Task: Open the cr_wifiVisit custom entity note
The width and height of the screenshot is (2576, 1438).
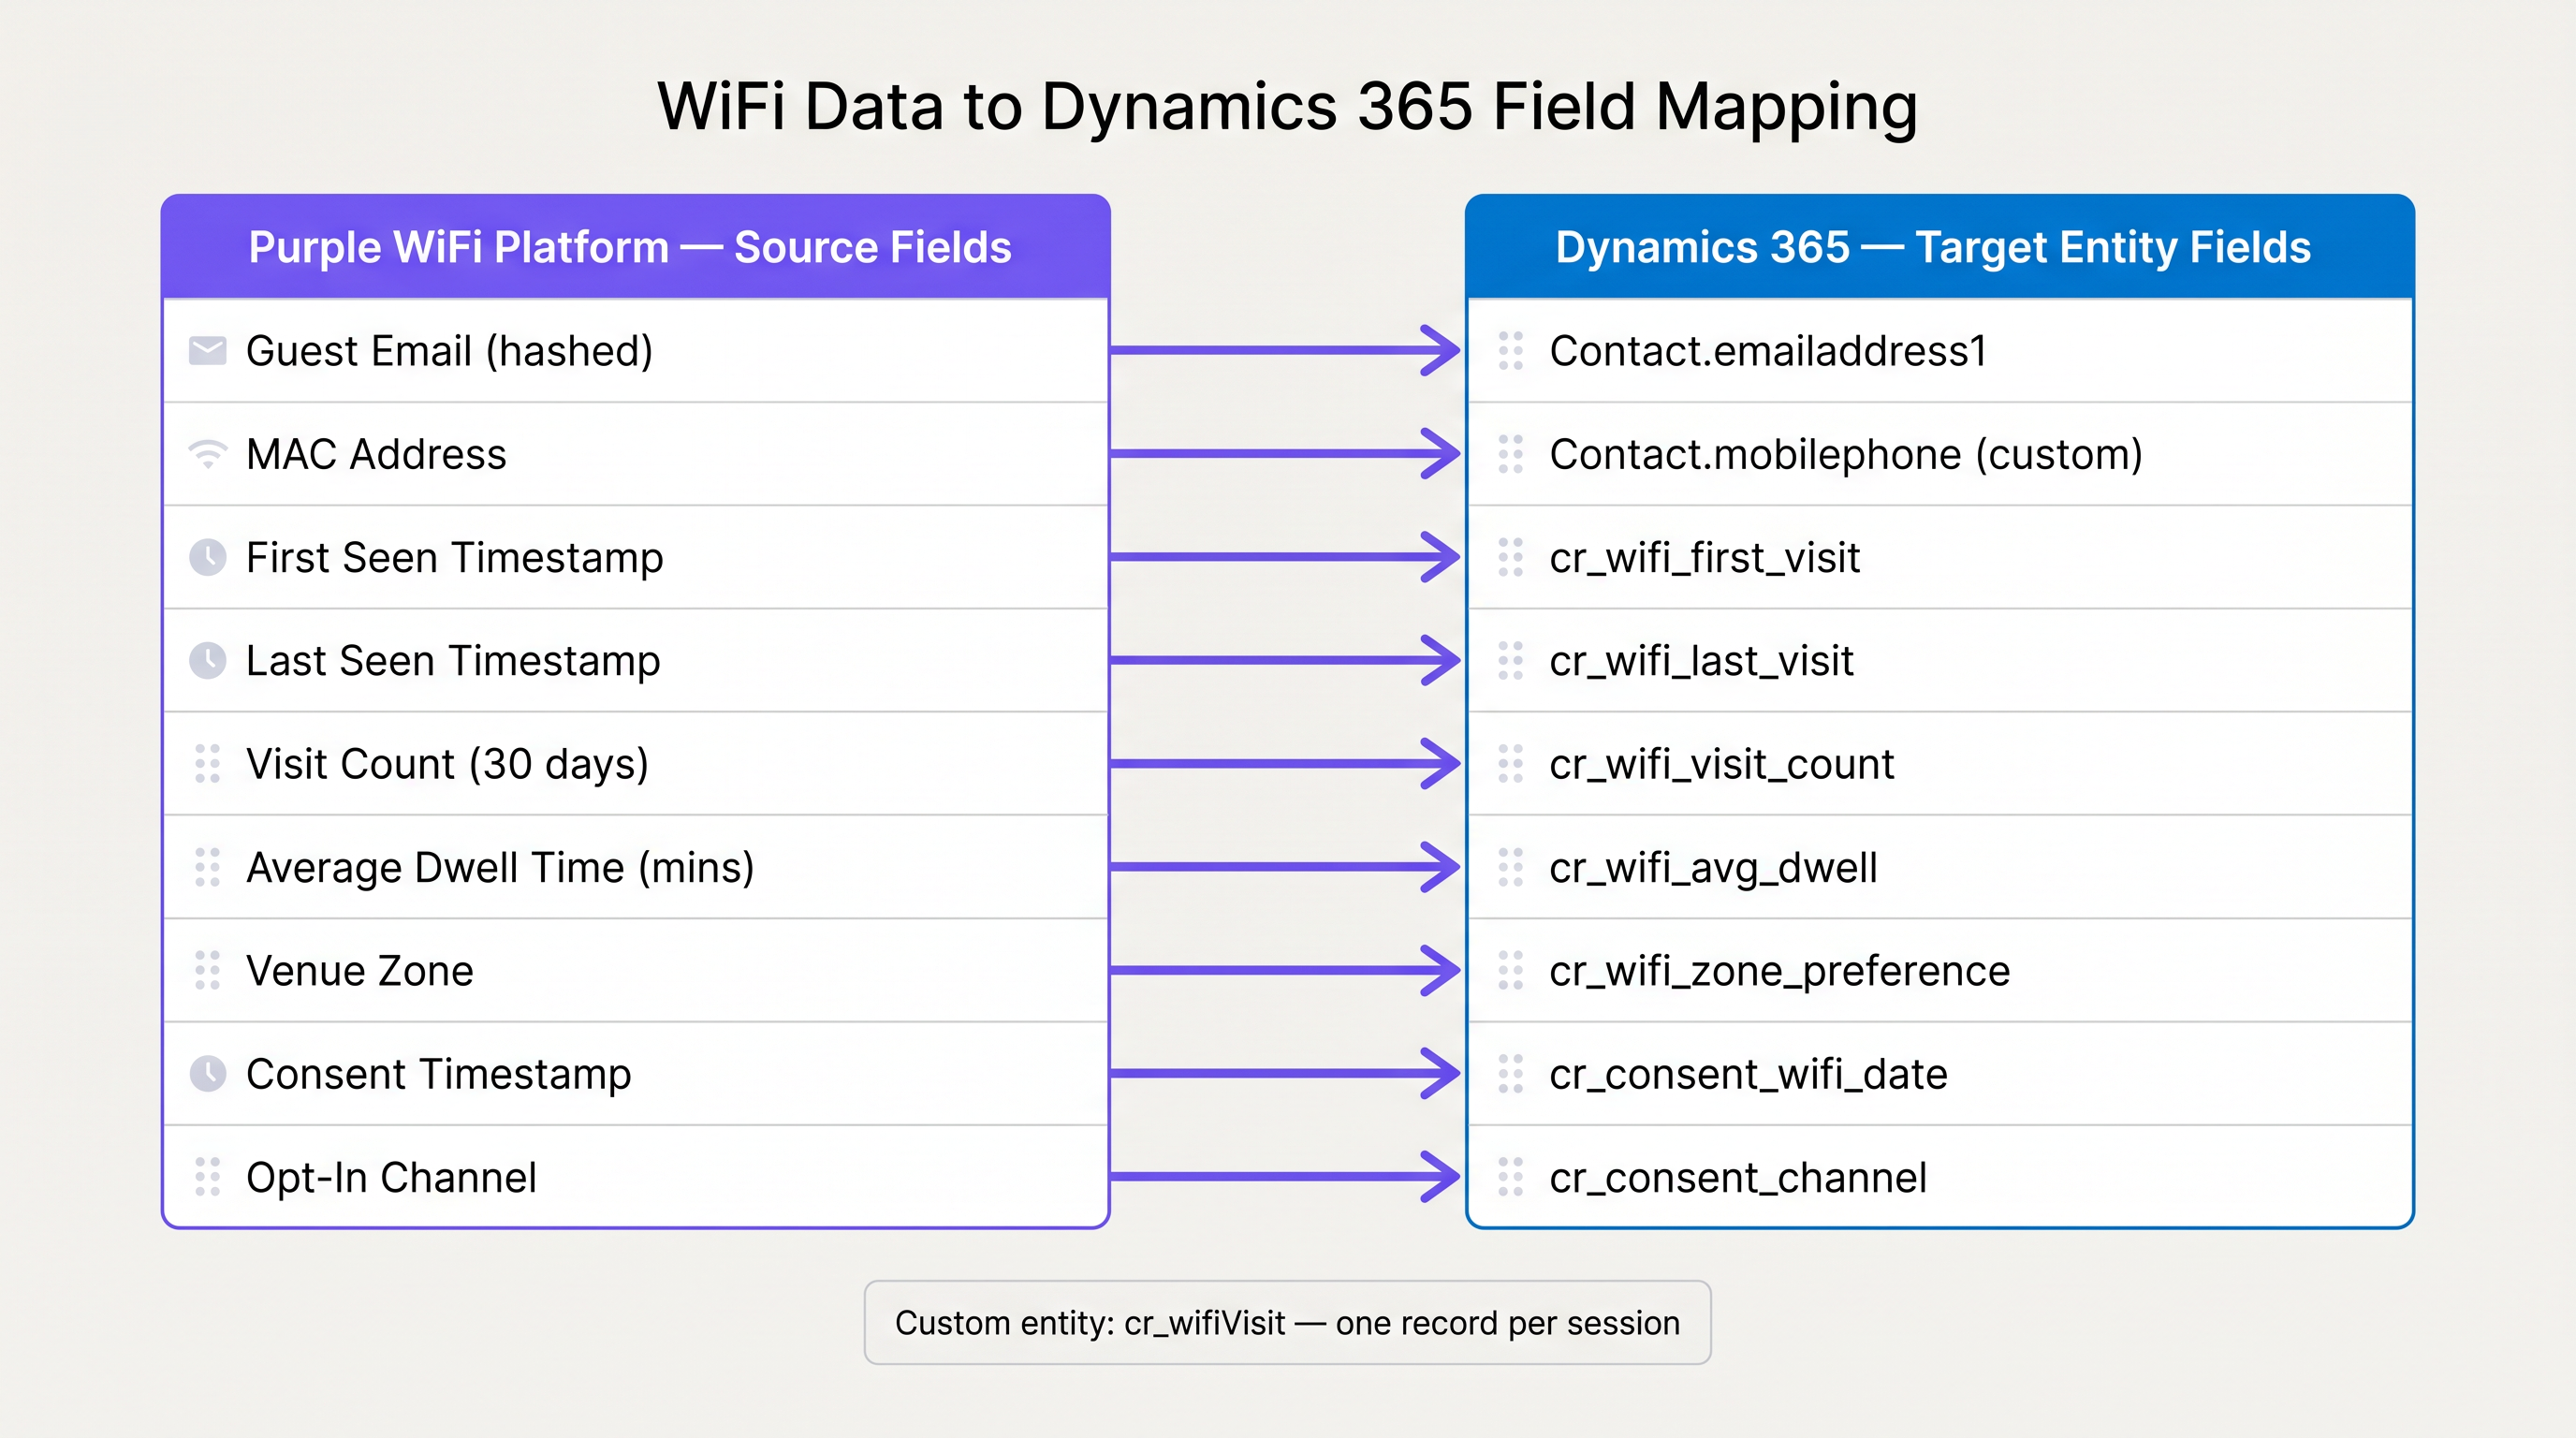Action: pos(1288,1322)
